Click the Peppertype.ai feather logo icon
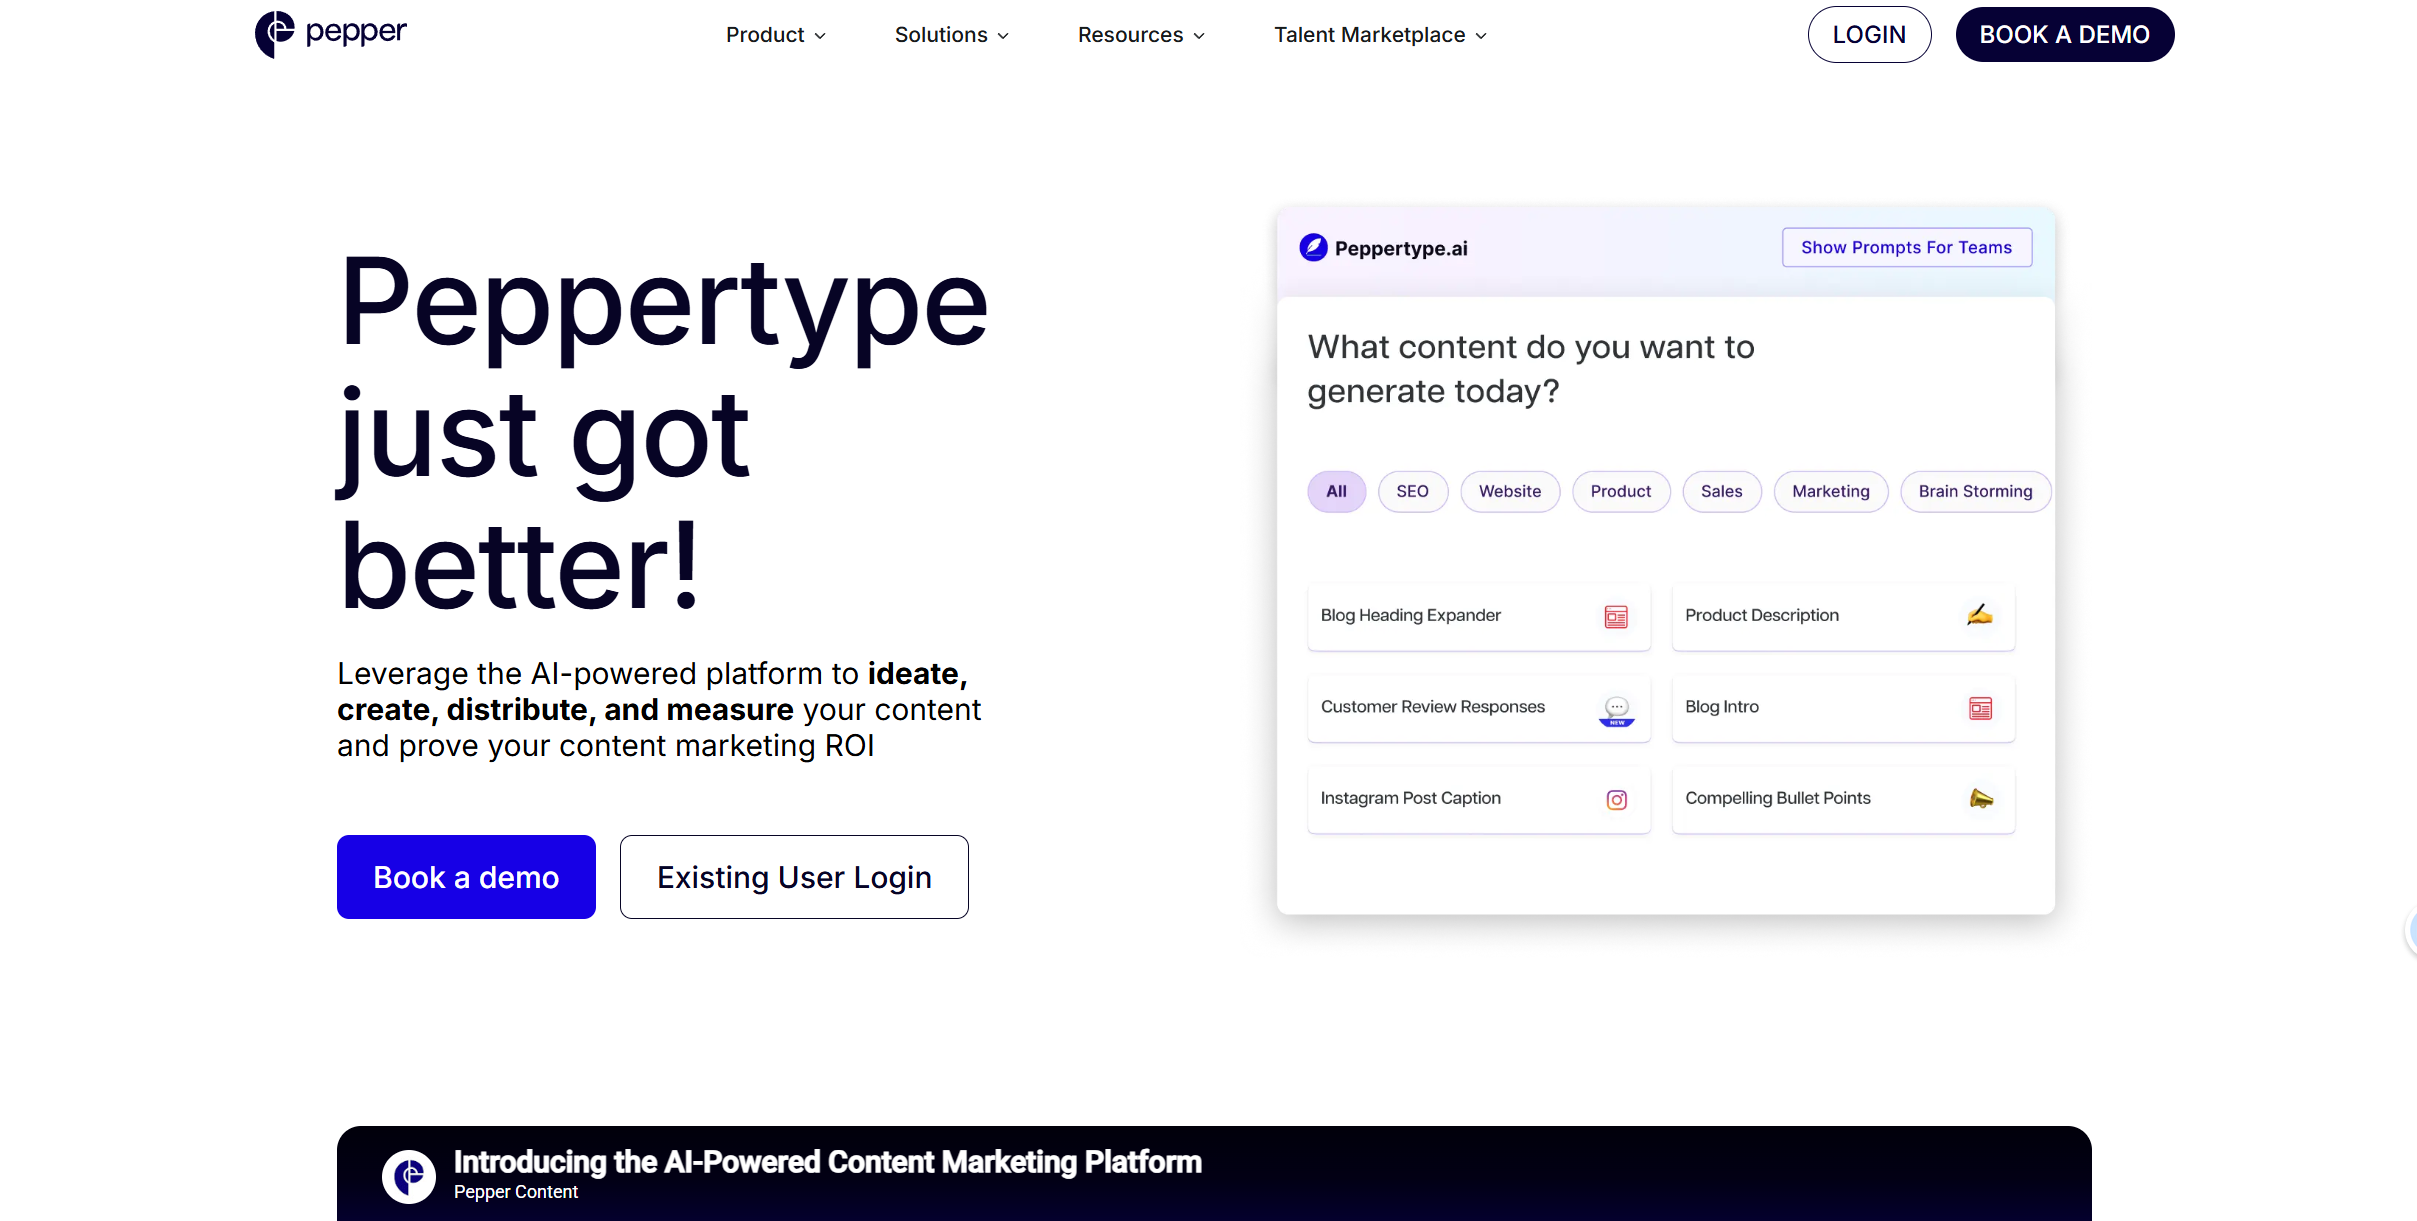 1313,248
